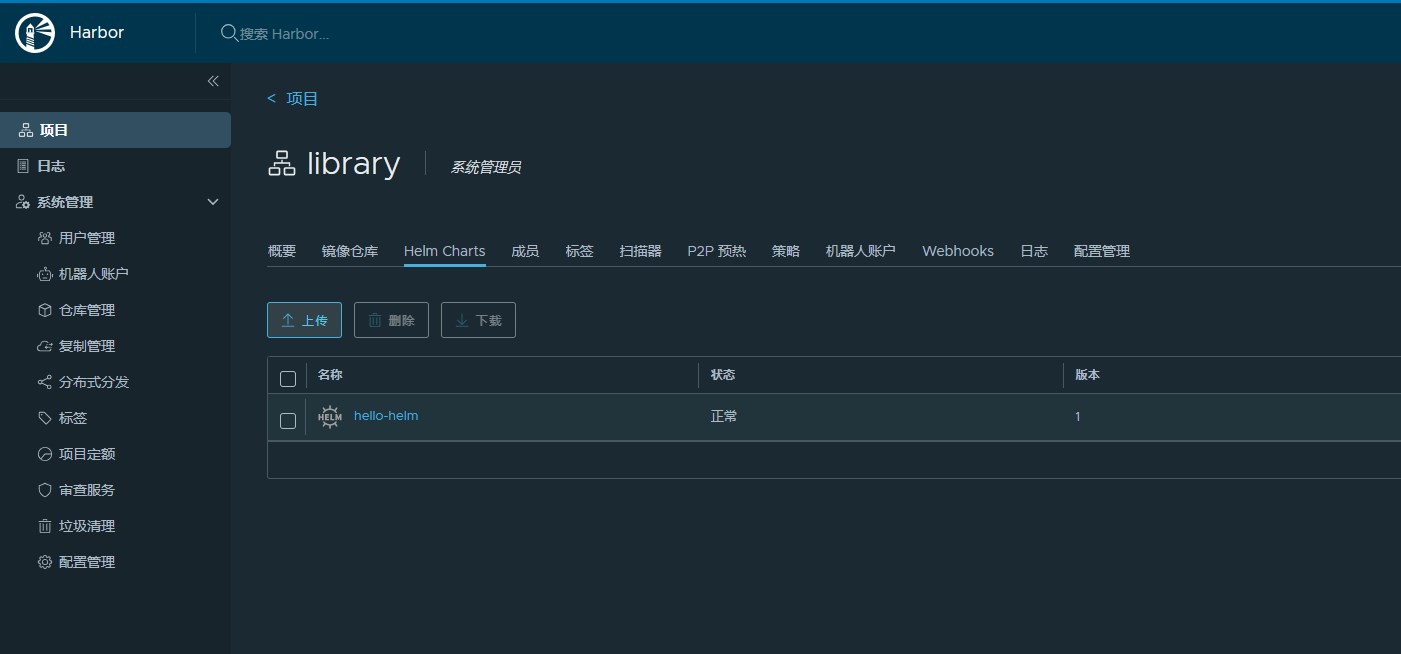Click the search magnifier icon
Viewport: 1401px width, 654px height.
click(x=228, y=33)
